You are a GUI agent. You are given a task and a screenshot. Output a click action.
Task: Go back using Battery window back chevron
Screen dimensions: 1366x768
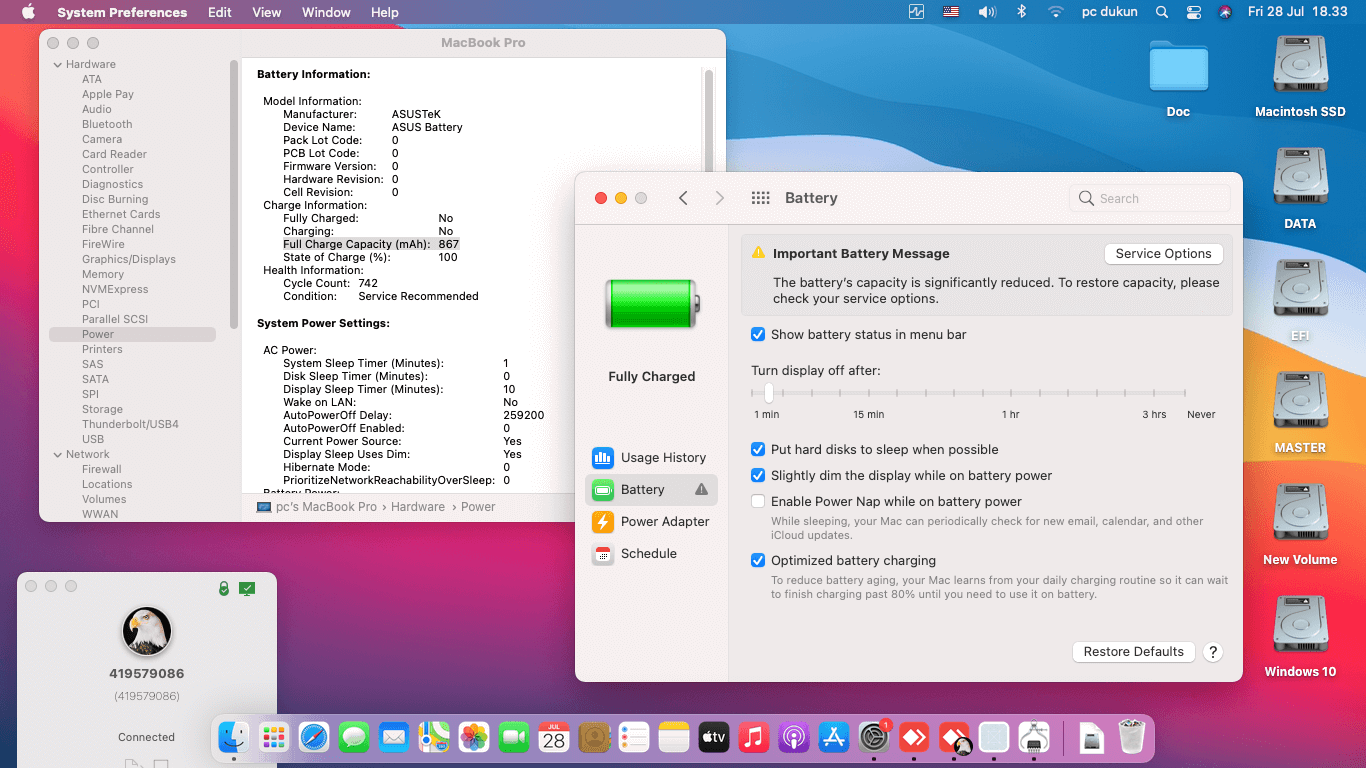tap(683, 198)
